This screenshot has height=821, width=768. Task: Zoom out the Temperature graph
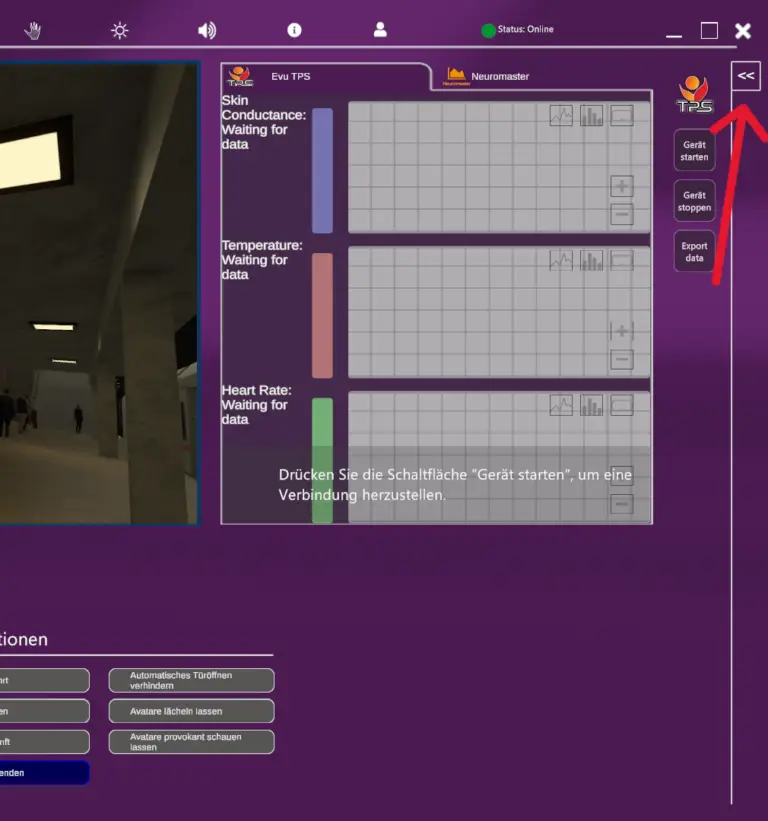(x=622, y=359)
